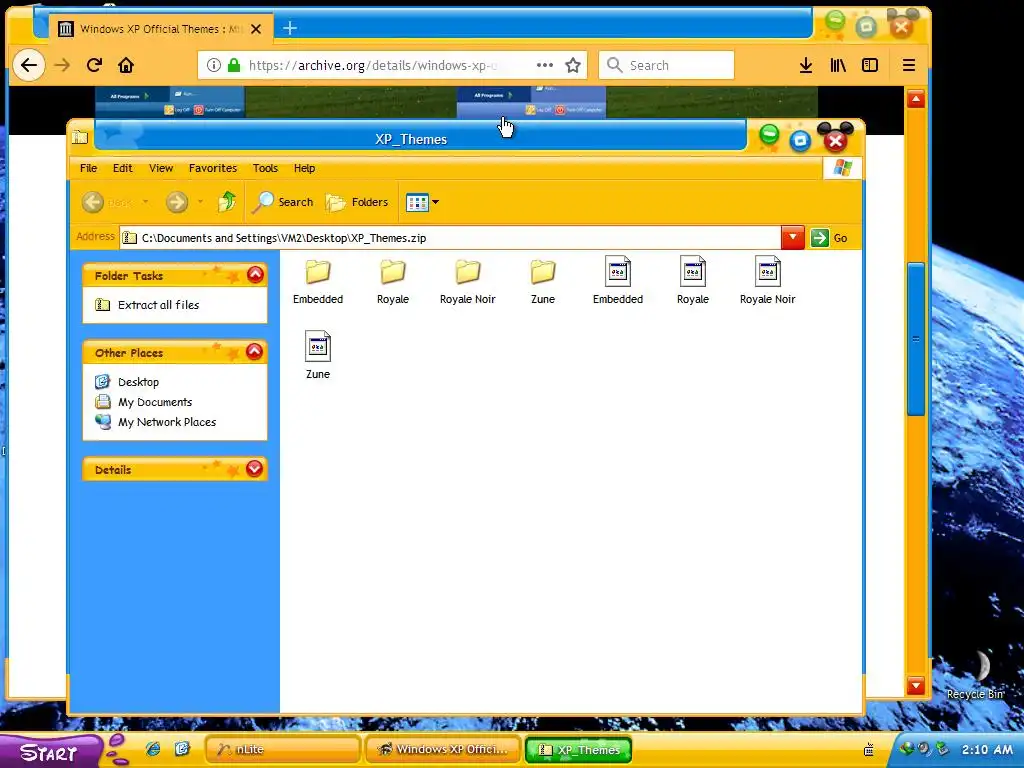1024x768 pixels.
Task: Select the Royale theme file
Action: coord(693,282)
